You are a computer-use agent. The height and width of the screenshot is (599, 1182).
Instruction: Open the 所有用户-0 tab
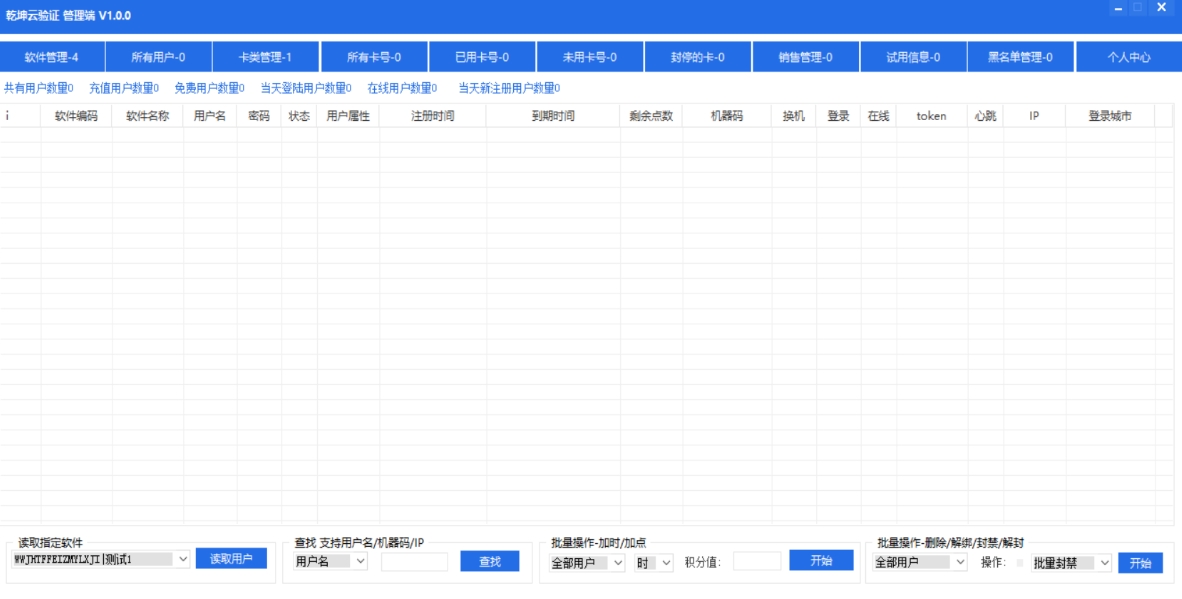[162, 57]
